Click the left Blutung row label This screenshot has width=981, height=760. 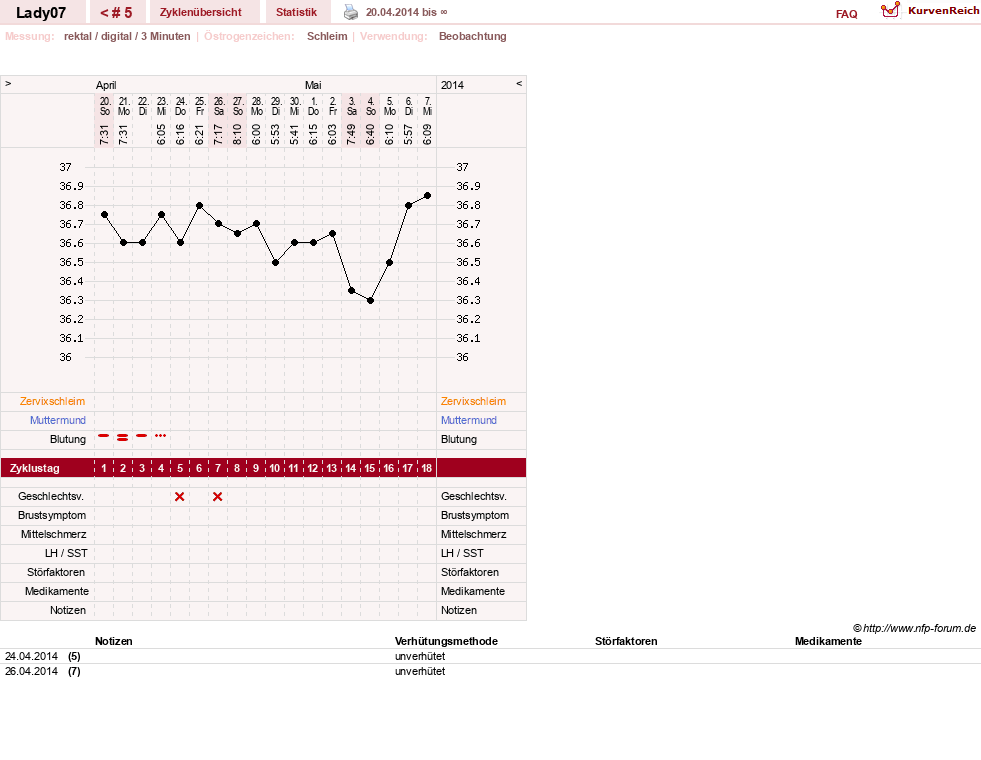point(68,439)
